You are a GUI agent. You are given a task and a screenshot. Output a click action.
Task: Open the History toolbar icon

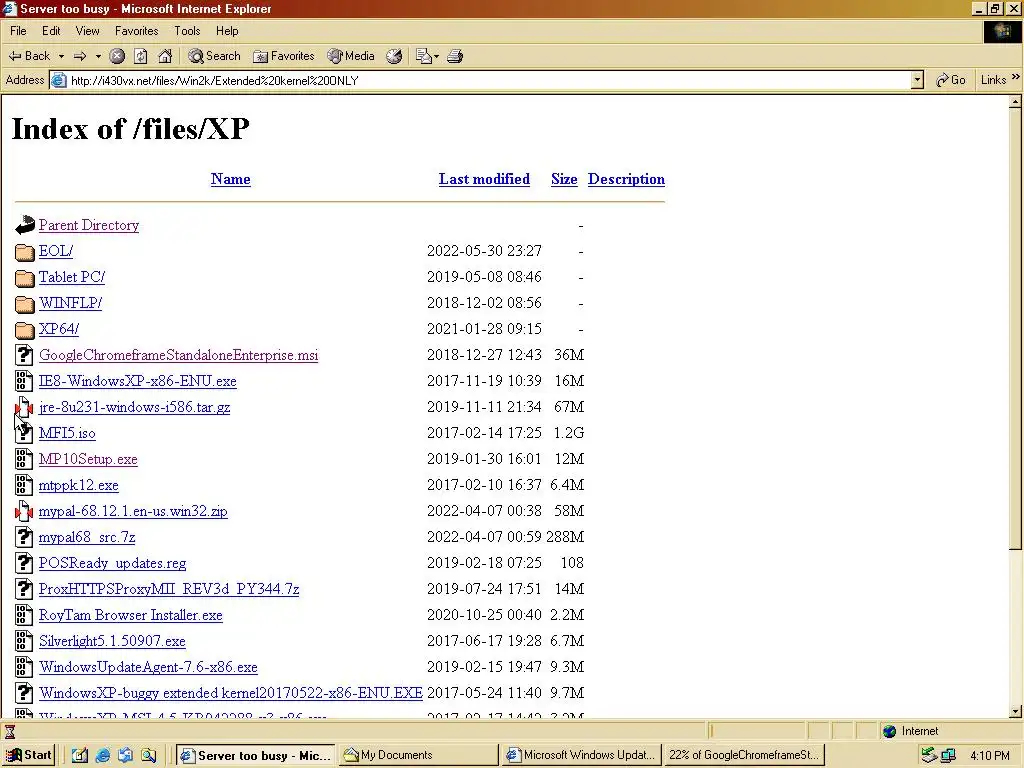pyautogui.click(x=394, y=56)
